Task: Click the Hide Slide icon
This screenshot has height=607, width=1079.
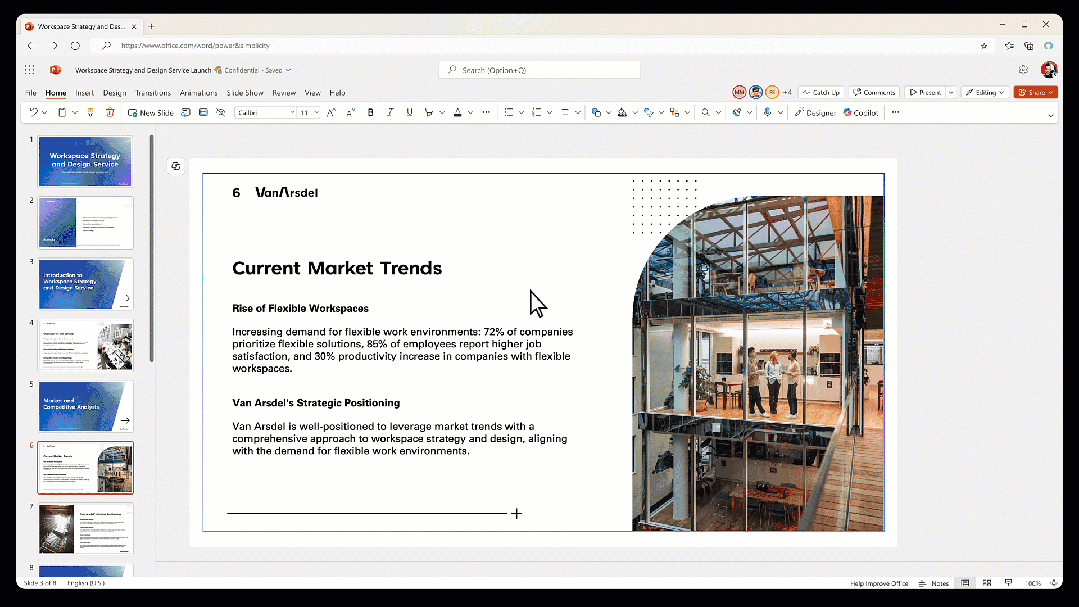Action: point(220,113)
